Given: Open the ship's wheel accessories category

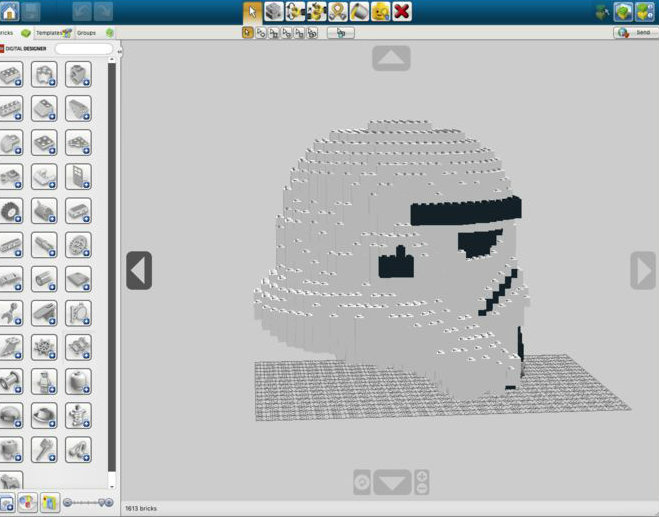Looking at the screenshot, I should coord(44,347).
